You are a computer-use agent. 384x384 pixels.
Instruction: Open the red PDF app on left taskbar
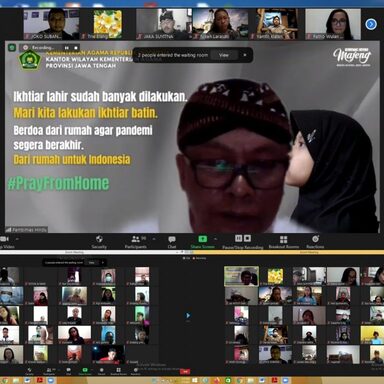point(40,380)
